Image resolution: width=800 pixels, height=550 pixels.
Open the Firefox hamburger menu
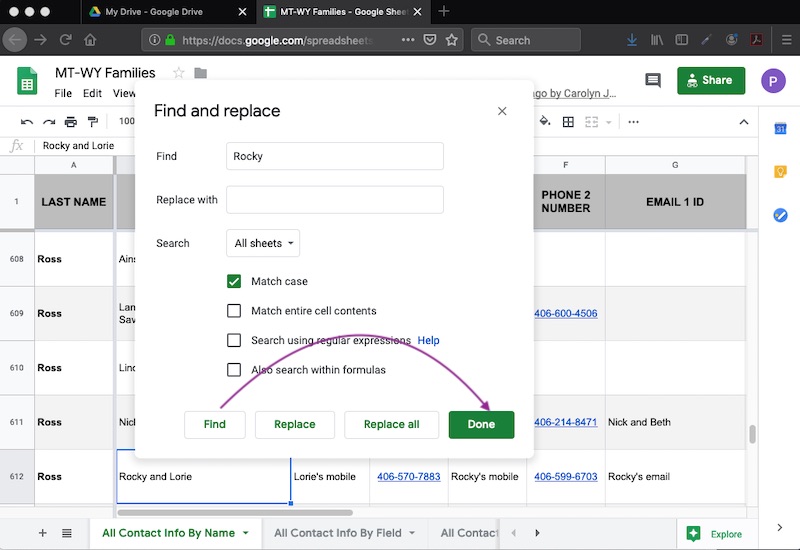tap(786, 40)
